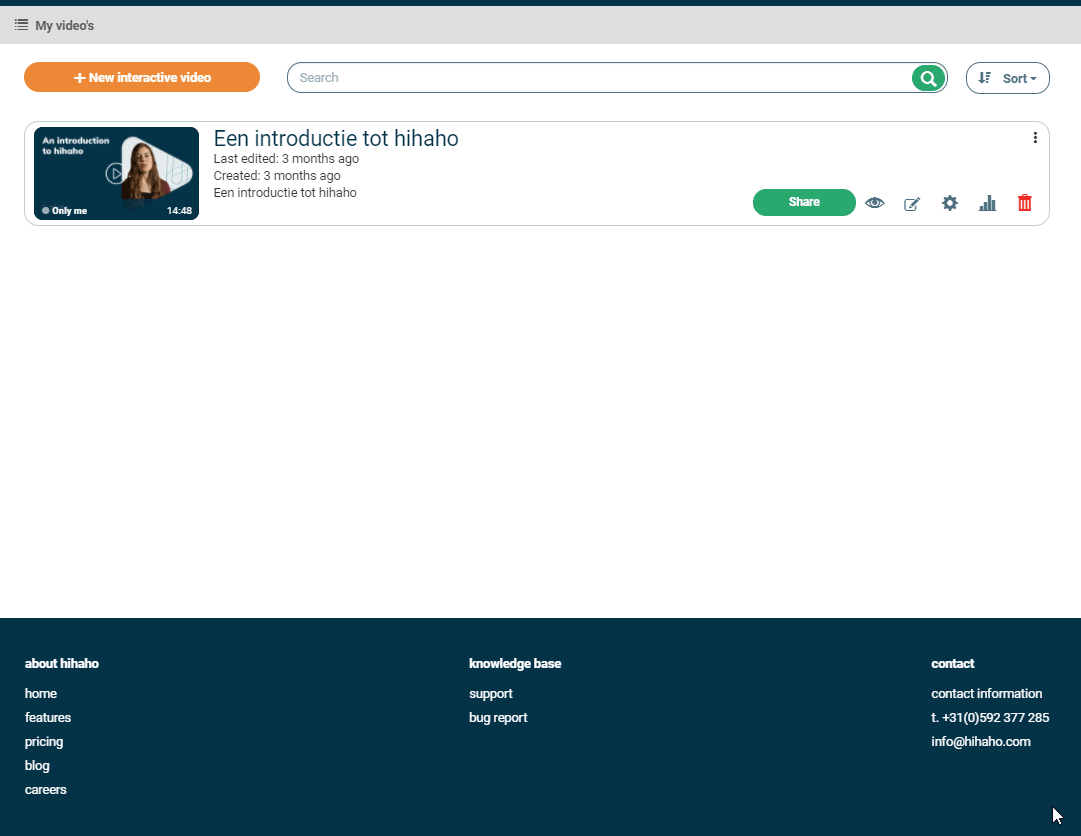Click the knowledge base footer heading
This screenshot has width=1081, height=836.
coord(515,664)
